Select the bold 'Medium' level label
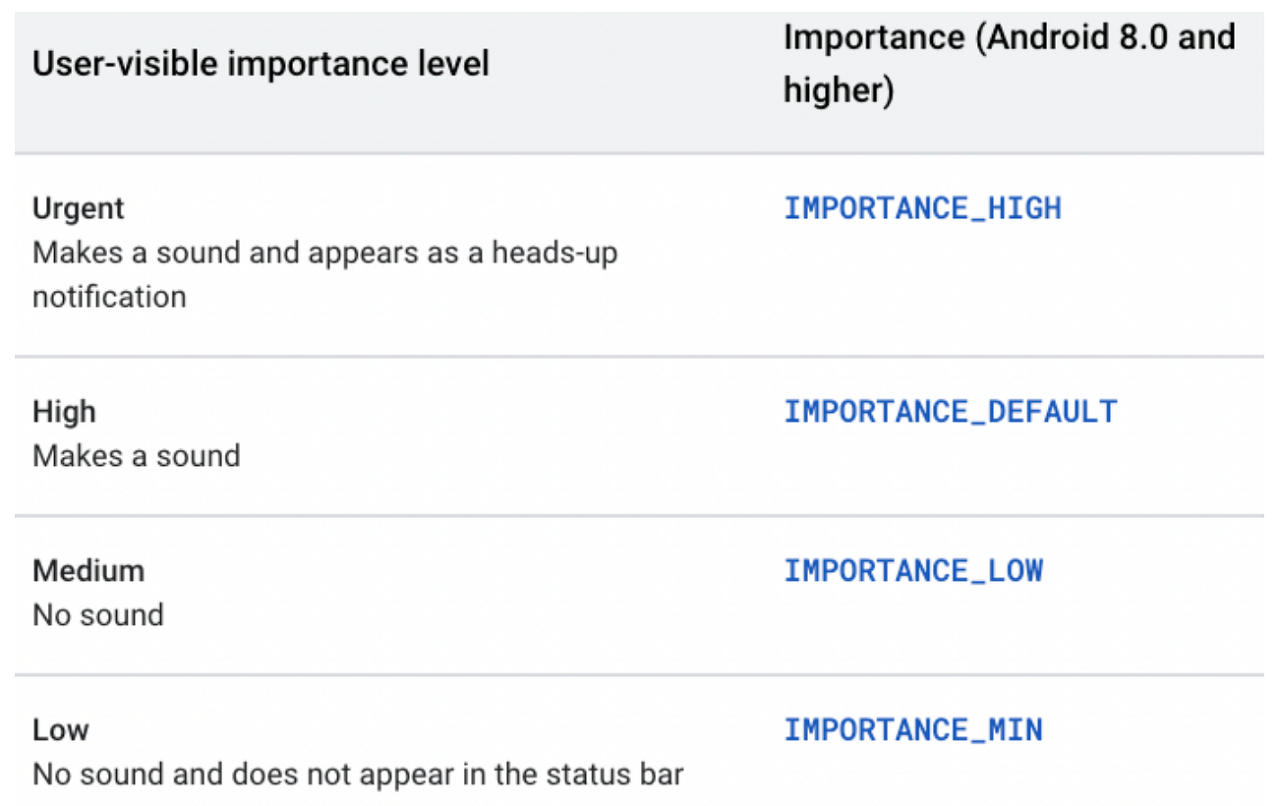Screen dimensions: 1280x806 point(89,571)
